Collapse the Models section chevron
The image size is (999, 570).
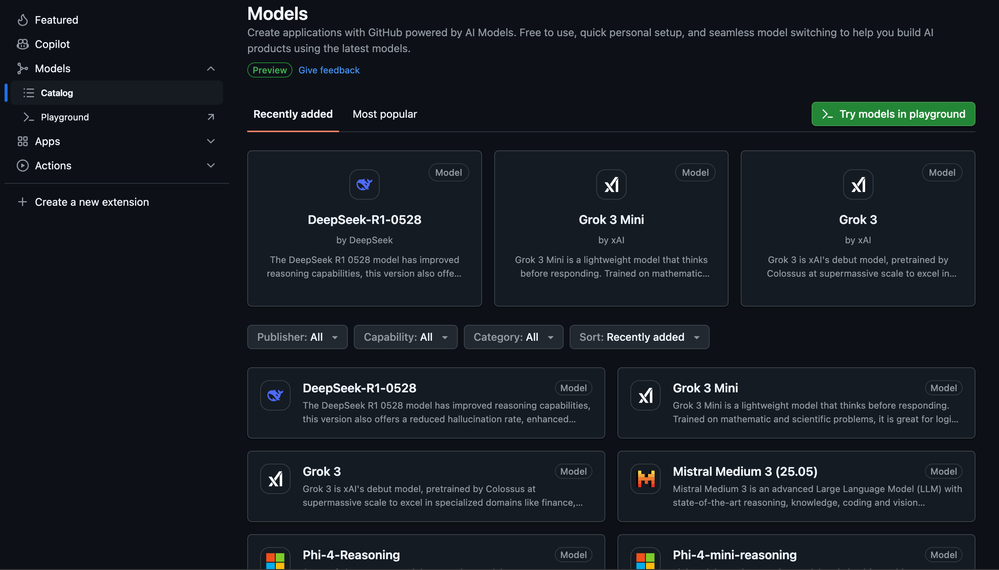[211, 69]
